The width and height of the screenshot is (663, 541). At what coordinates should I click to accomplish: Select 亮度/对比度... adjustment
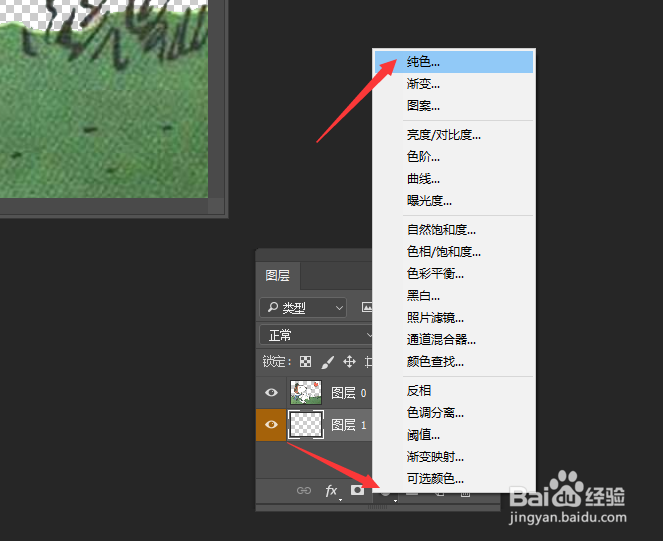[454, 135]
